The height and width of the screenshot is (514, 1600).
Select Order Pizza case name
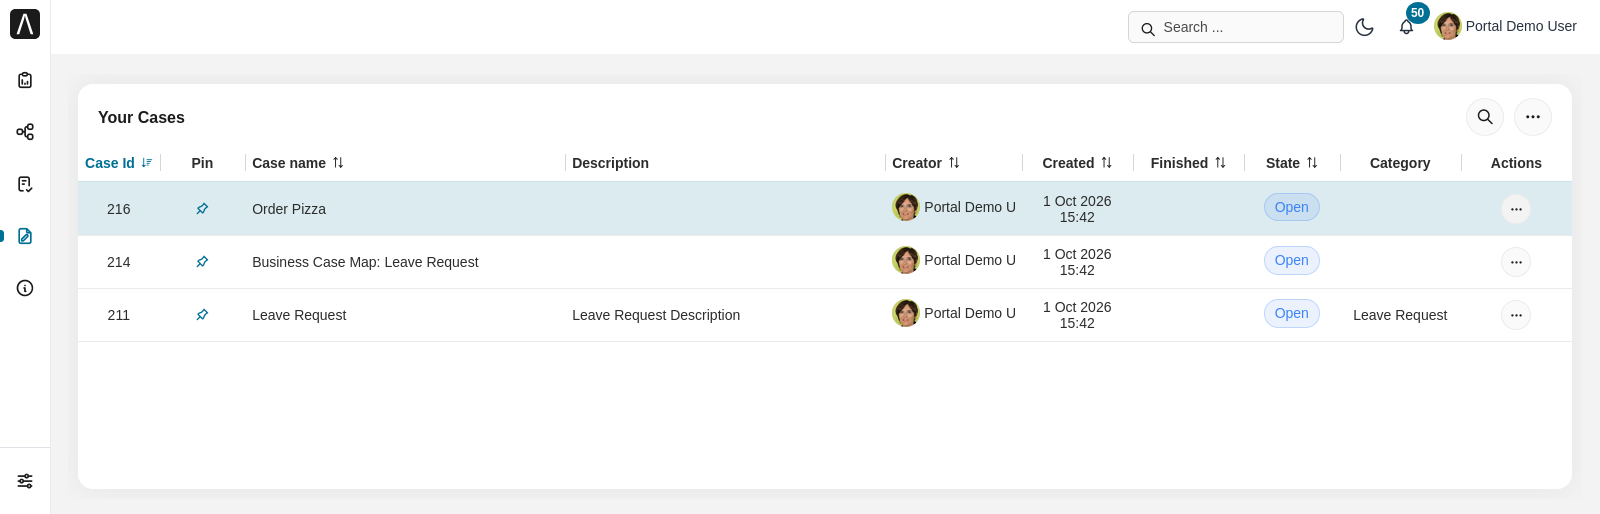(x=289, y=209)
